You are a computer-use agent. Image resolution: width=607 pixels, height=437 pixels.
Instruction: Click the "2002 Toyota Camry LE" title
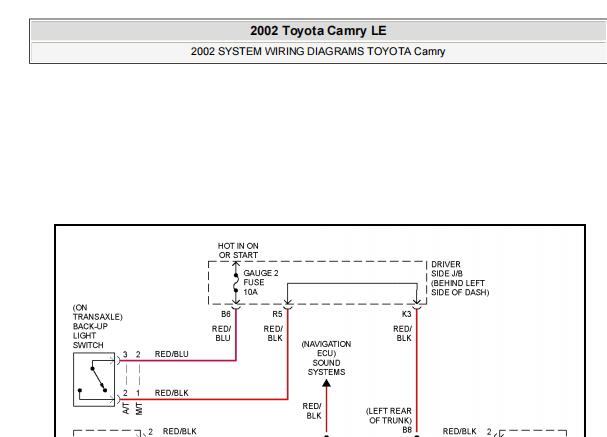318,31
